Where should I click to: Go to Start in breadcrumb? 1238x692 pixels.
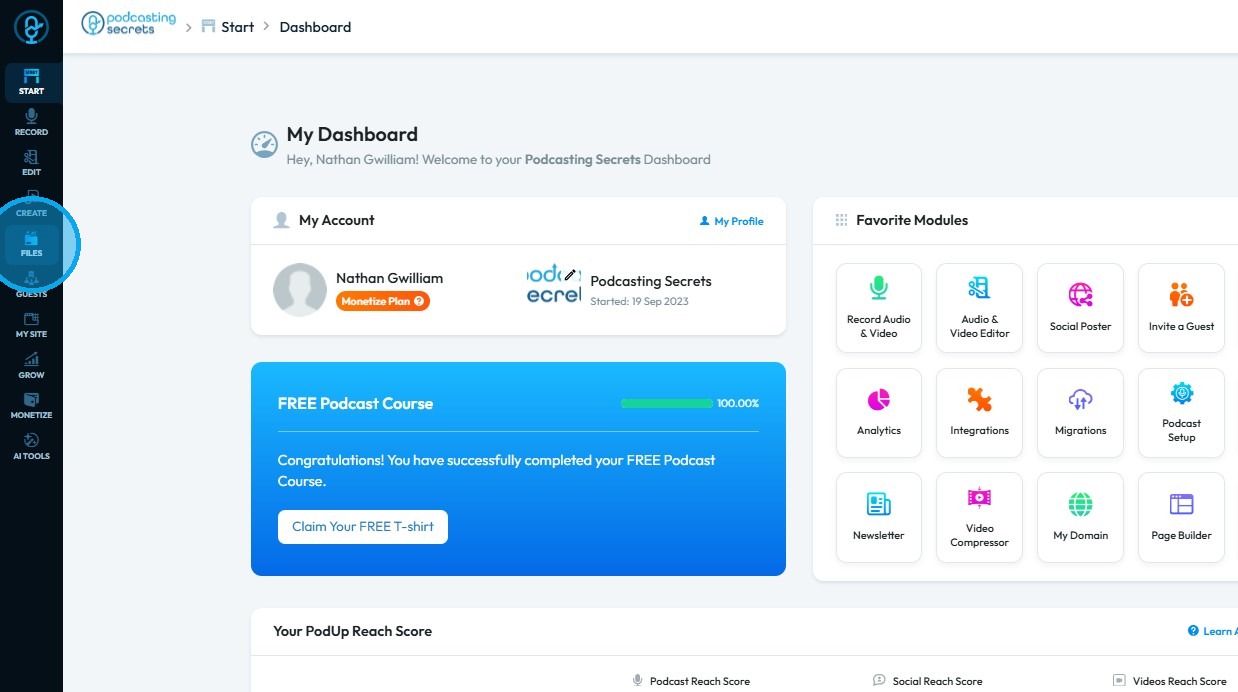coord(228,27)
